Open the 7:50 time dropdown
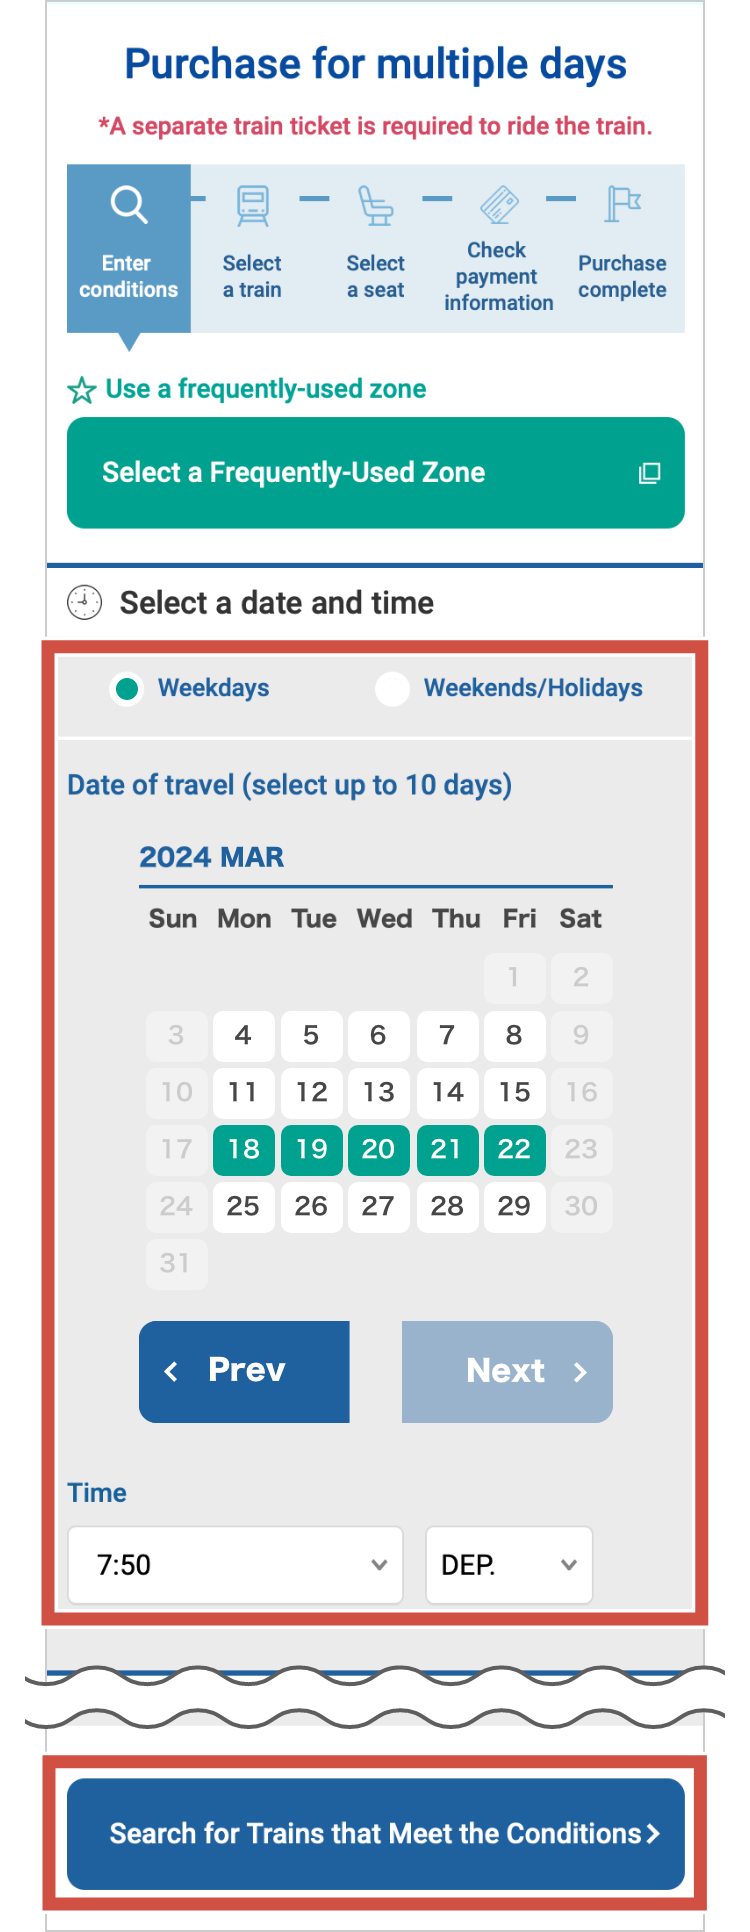 click(x=235, y=1564)
